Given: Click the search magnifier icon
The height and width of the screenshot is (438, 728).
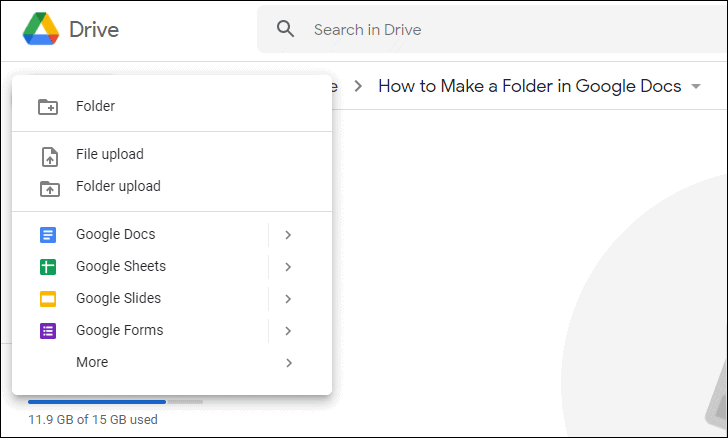Looking at the screenshot, I should pos(285,29).
